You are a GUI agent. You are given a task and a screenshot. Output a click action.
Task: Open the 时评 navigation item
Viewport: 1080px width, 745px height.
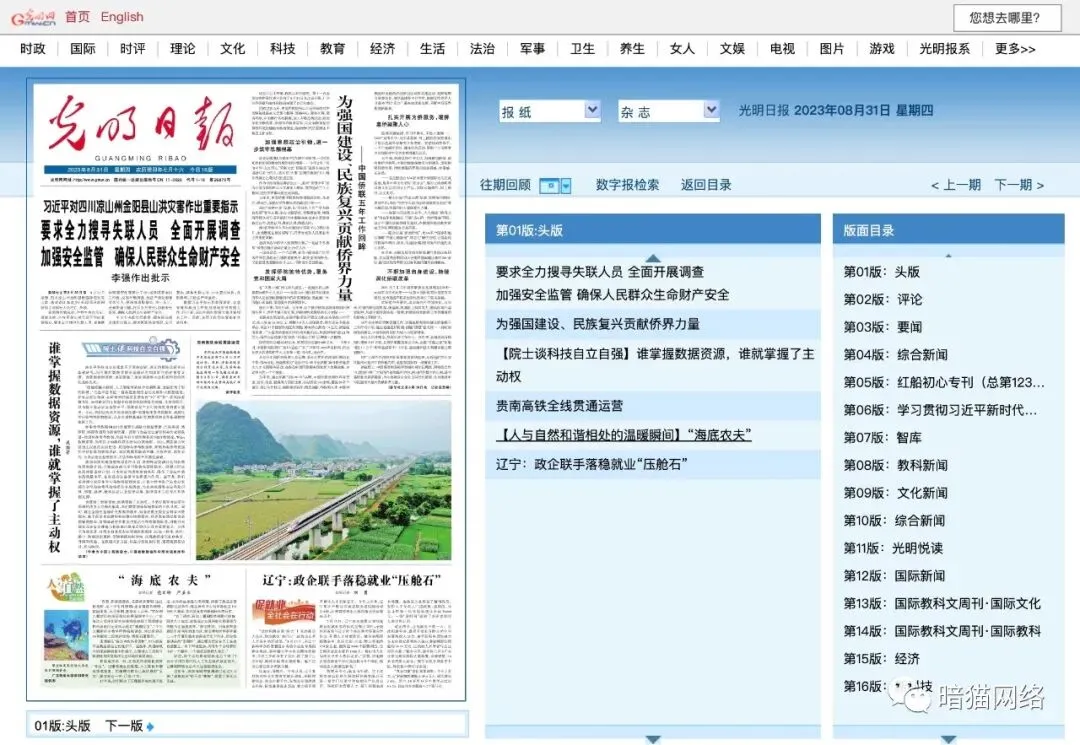[132, 49]
